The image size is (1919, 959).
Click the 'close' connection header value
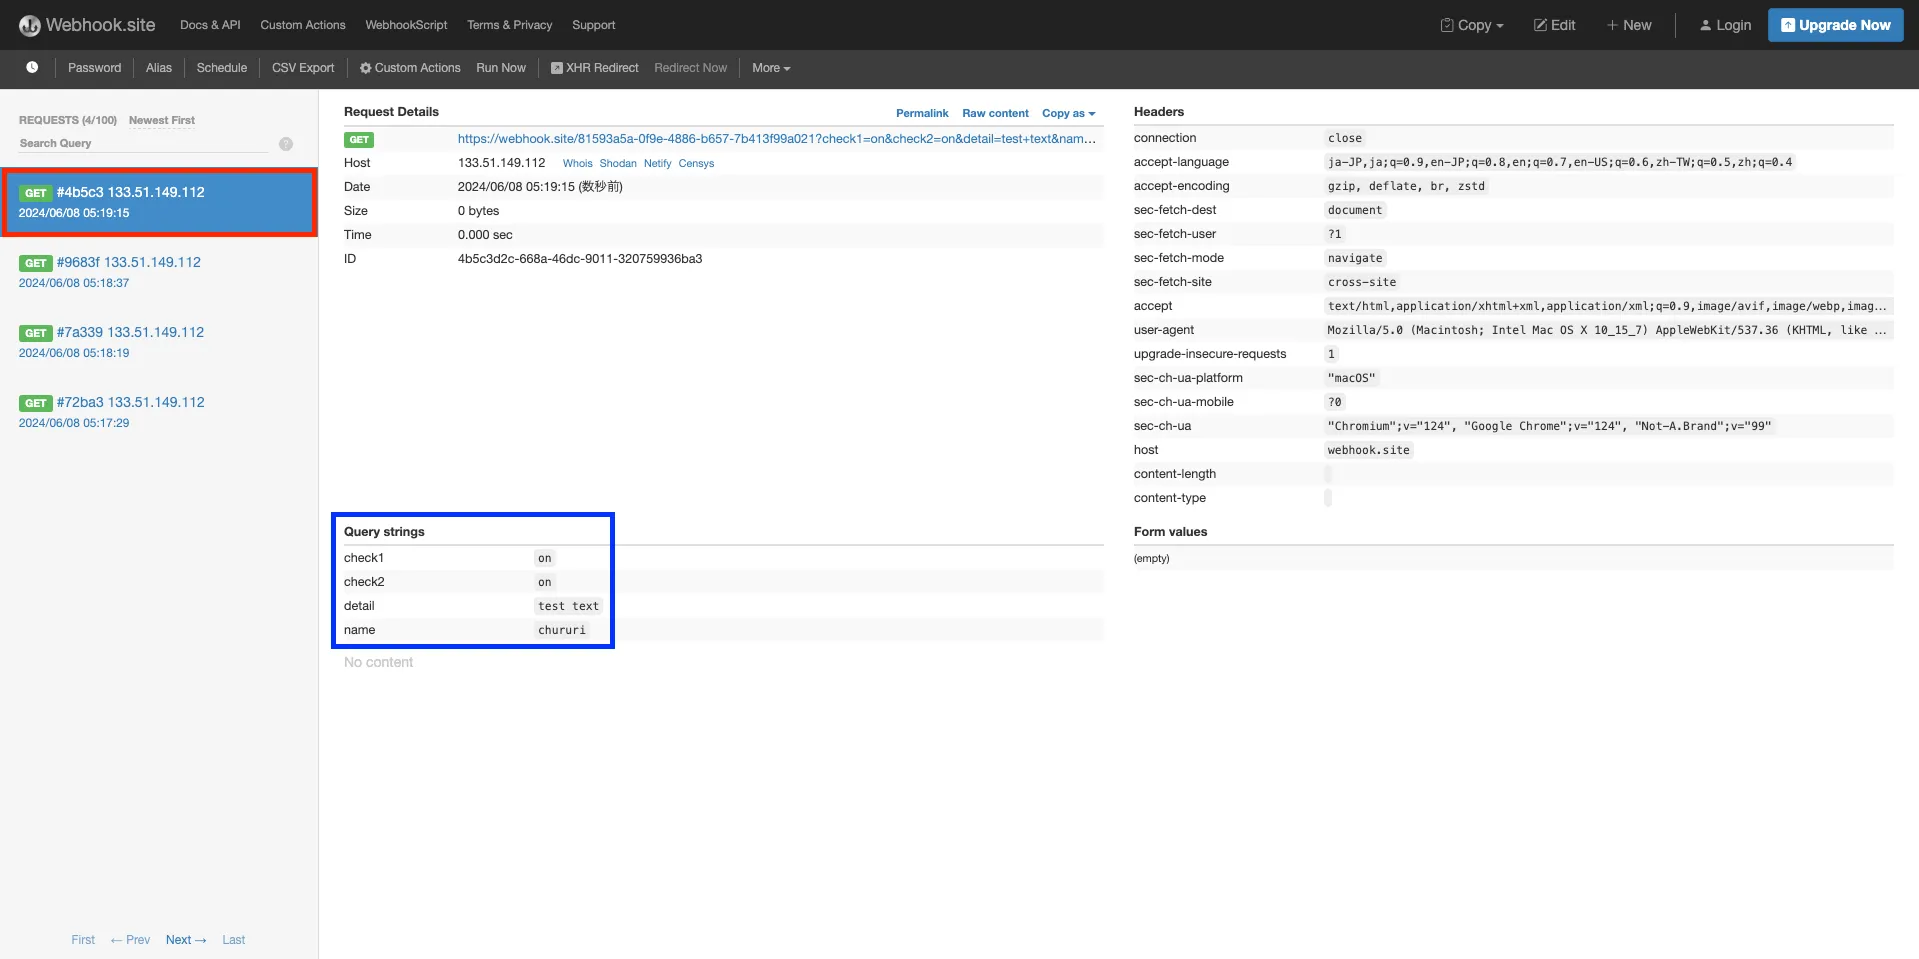[x=1345, y=138]
